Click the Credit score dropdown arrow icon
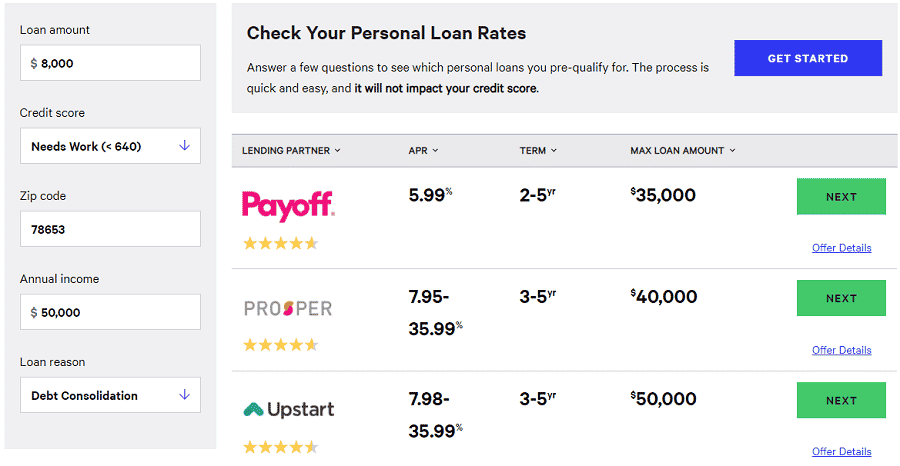The height and width of the screenshot is (466, 900). pos(184,146)
